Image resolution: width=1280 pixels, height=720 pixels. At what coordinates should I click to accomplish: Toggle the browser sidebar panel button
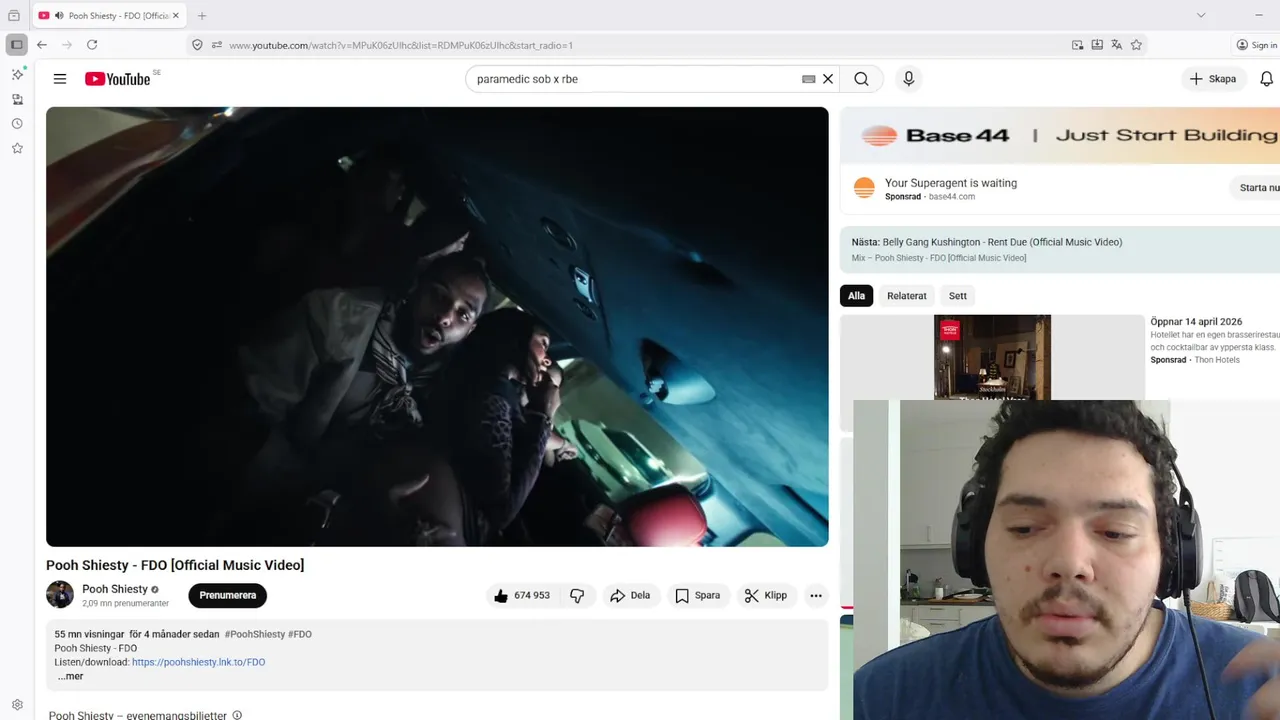tap(17, 45)
